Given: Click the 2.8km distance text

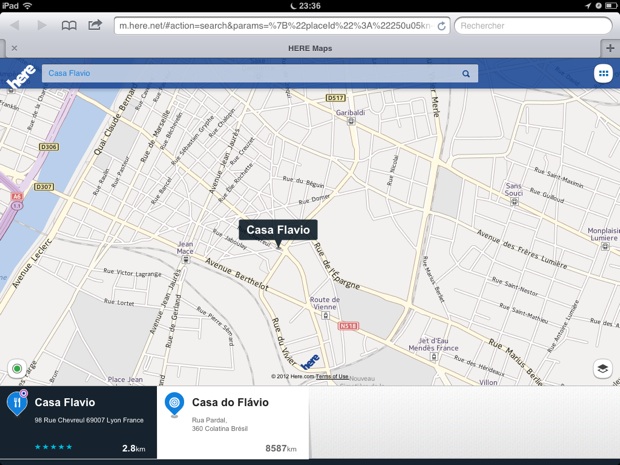Looking at the screenshot, I should pyautogui.click(x=134, y=448).
